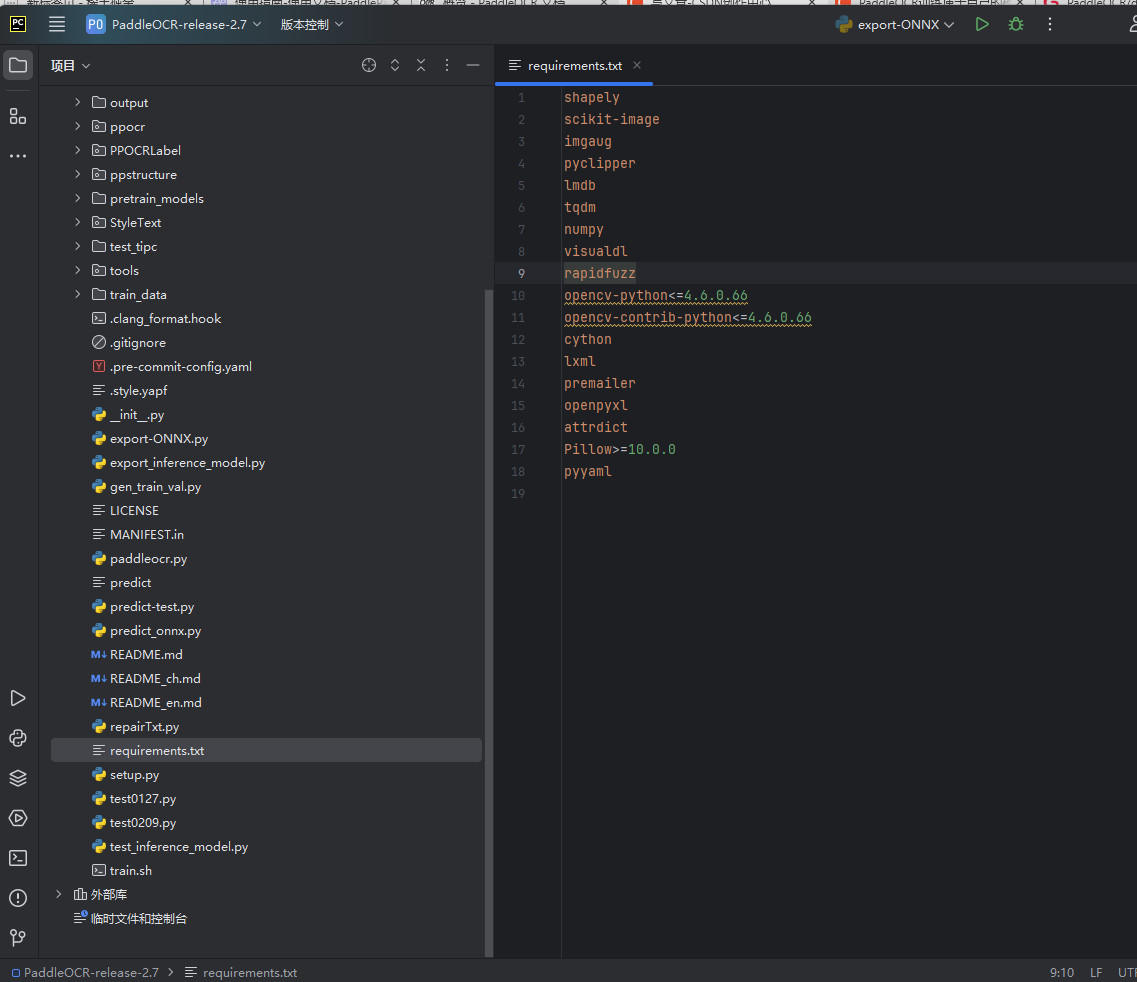This screenshot has width=1137, height=982.
Task: Expand the StyleText folder
Action: (x=78, y=222)
